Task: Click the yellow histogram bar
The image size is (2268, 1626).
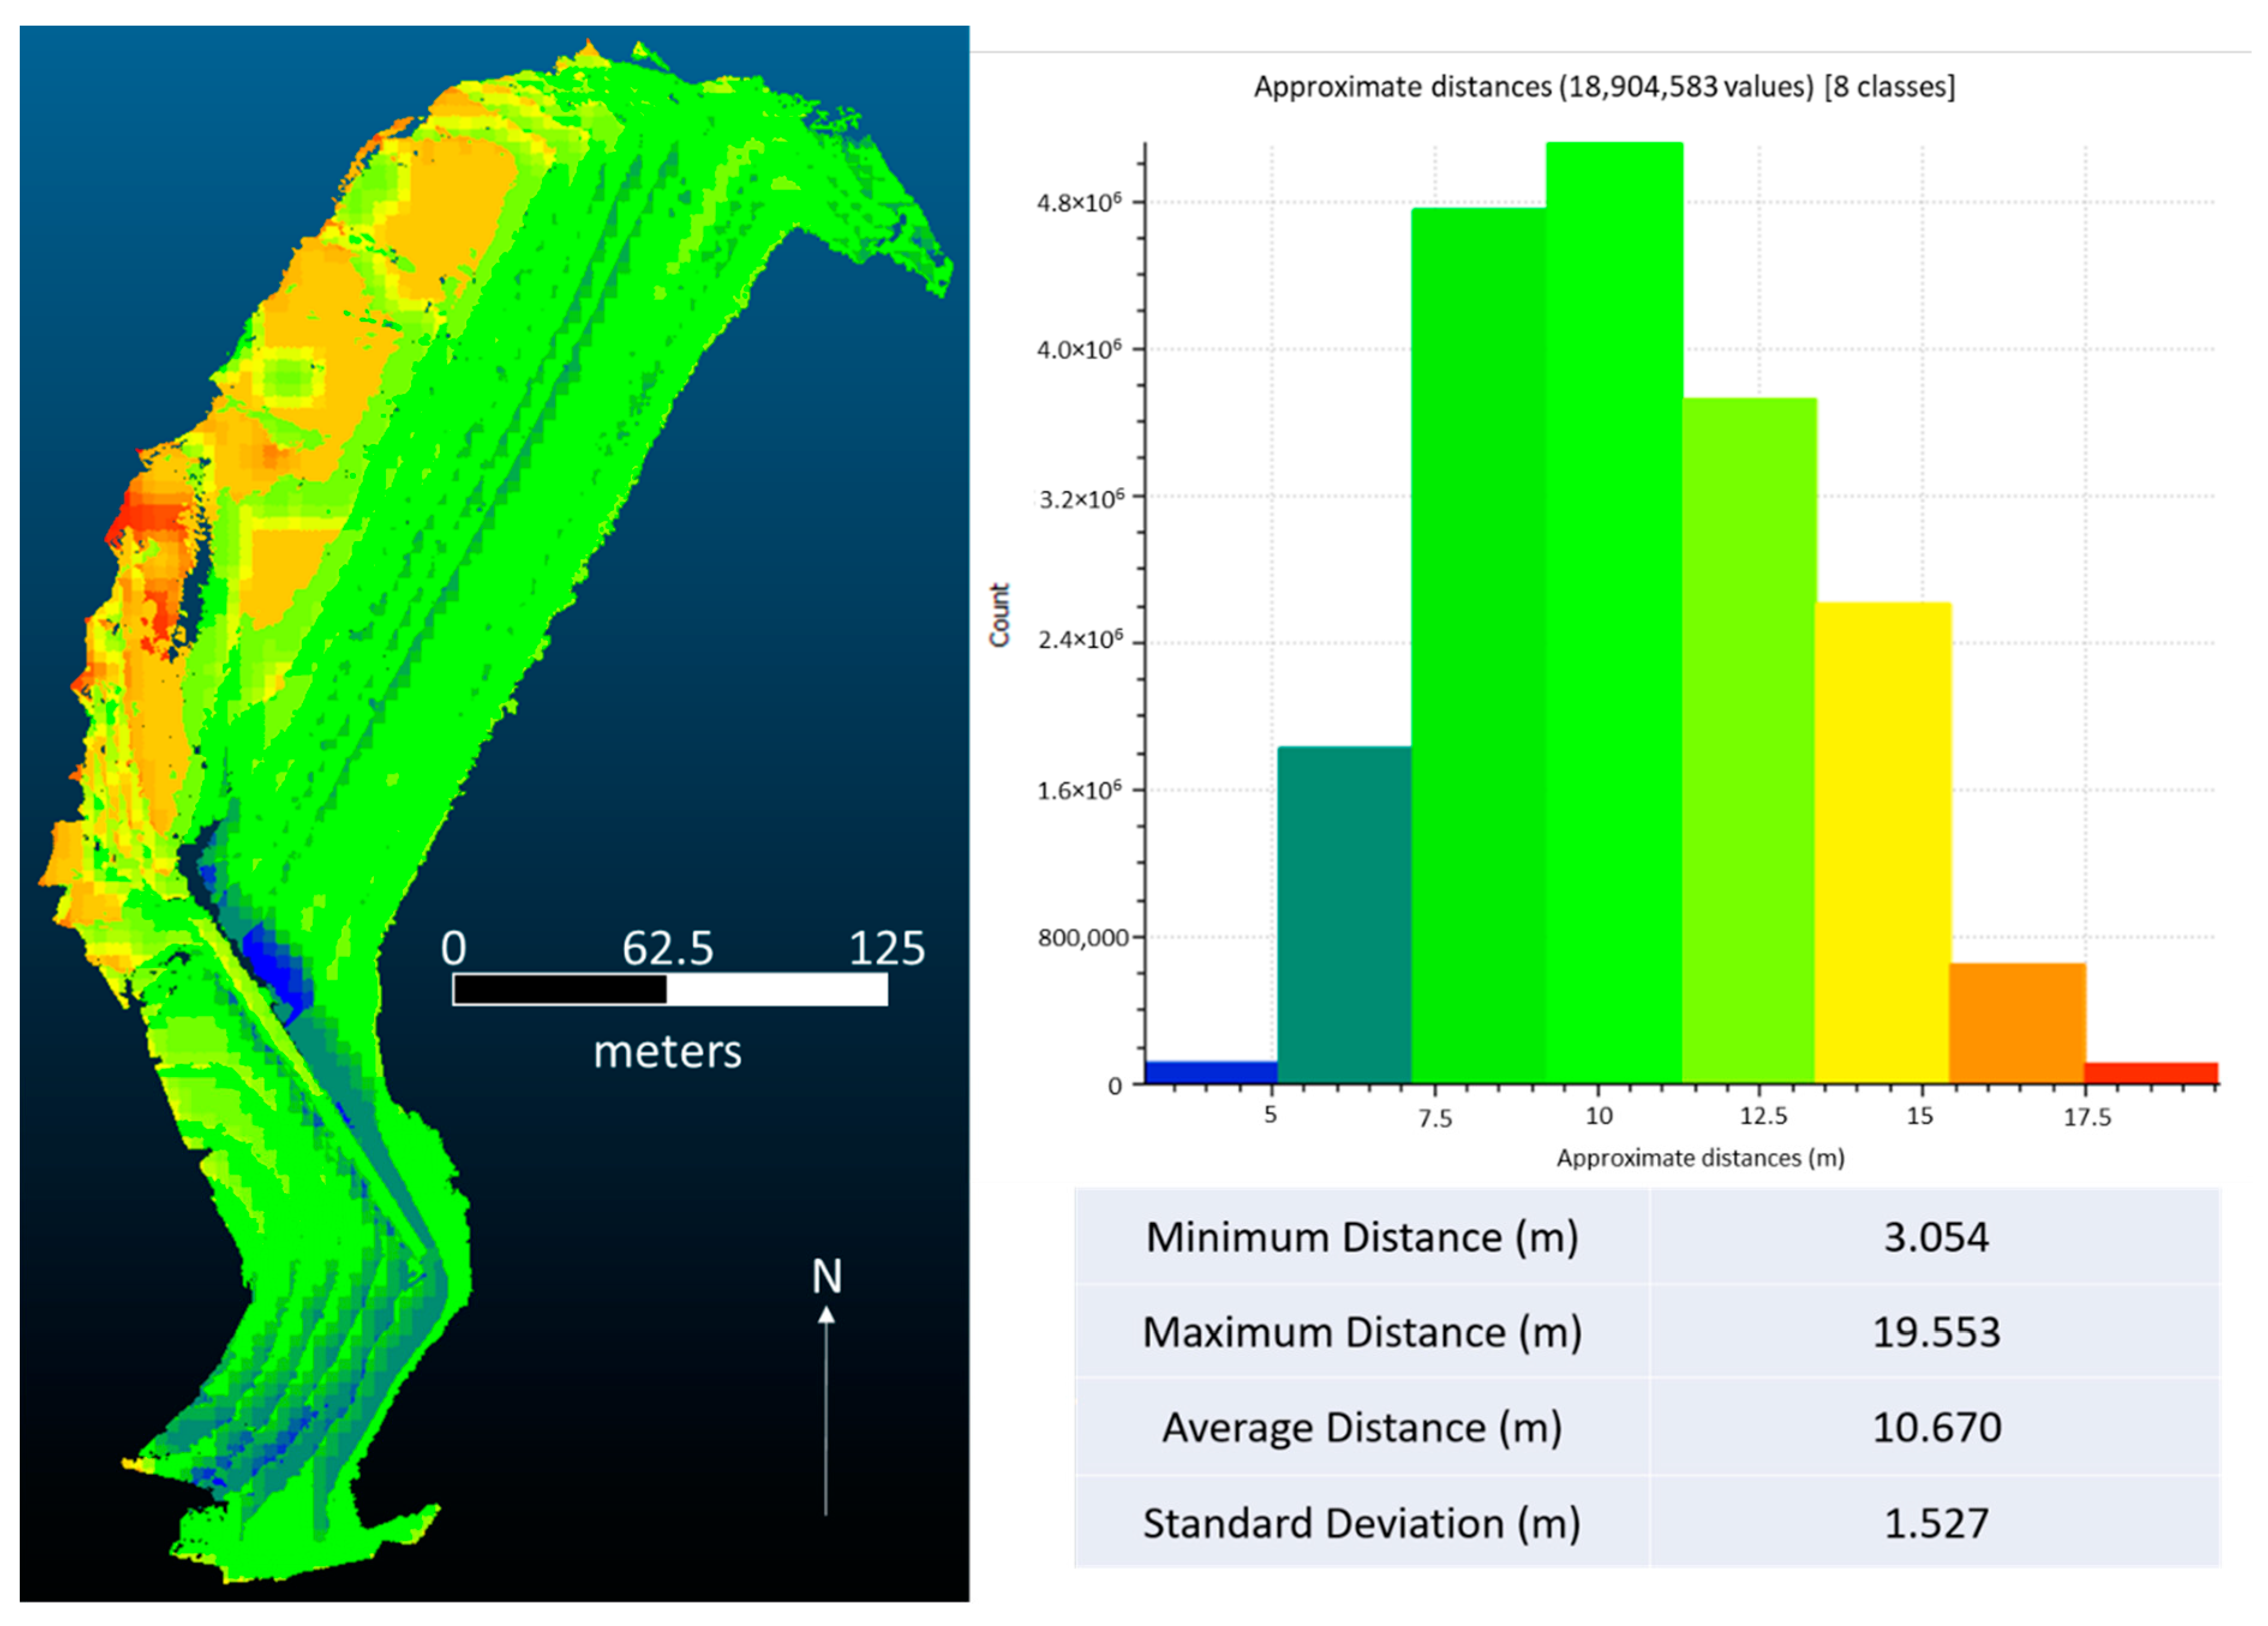Action: pos(1883,843)
